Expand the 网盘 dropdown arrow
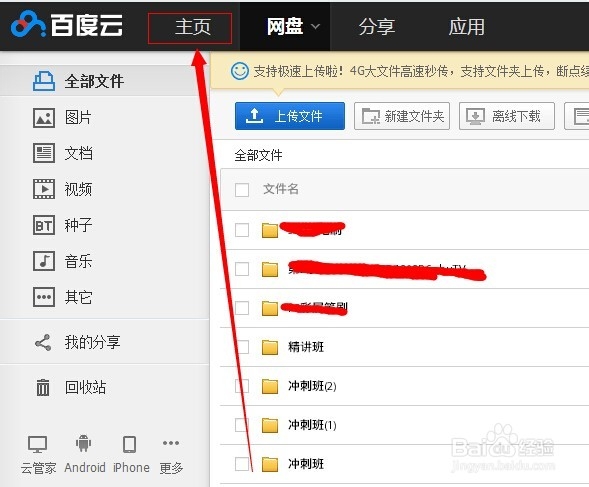589x487 pixels. pyautogui.click(x=316, y=26)
